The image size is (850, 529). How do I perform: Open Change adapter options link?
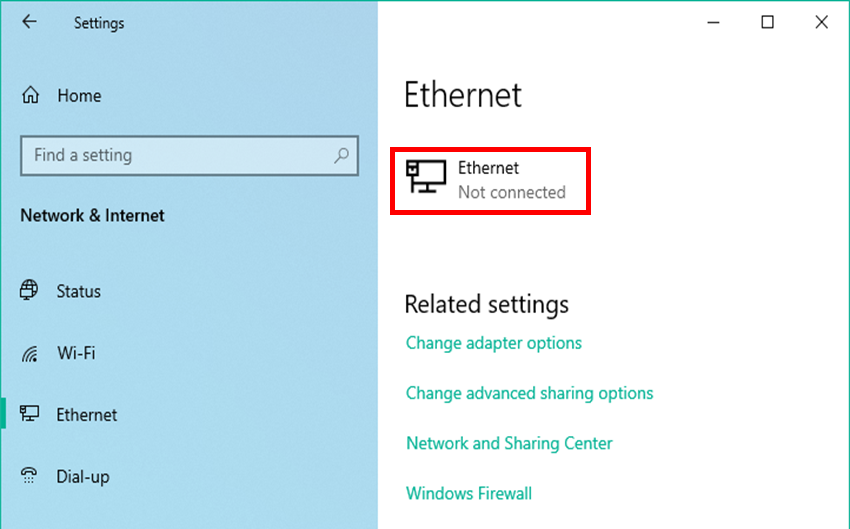493,343
